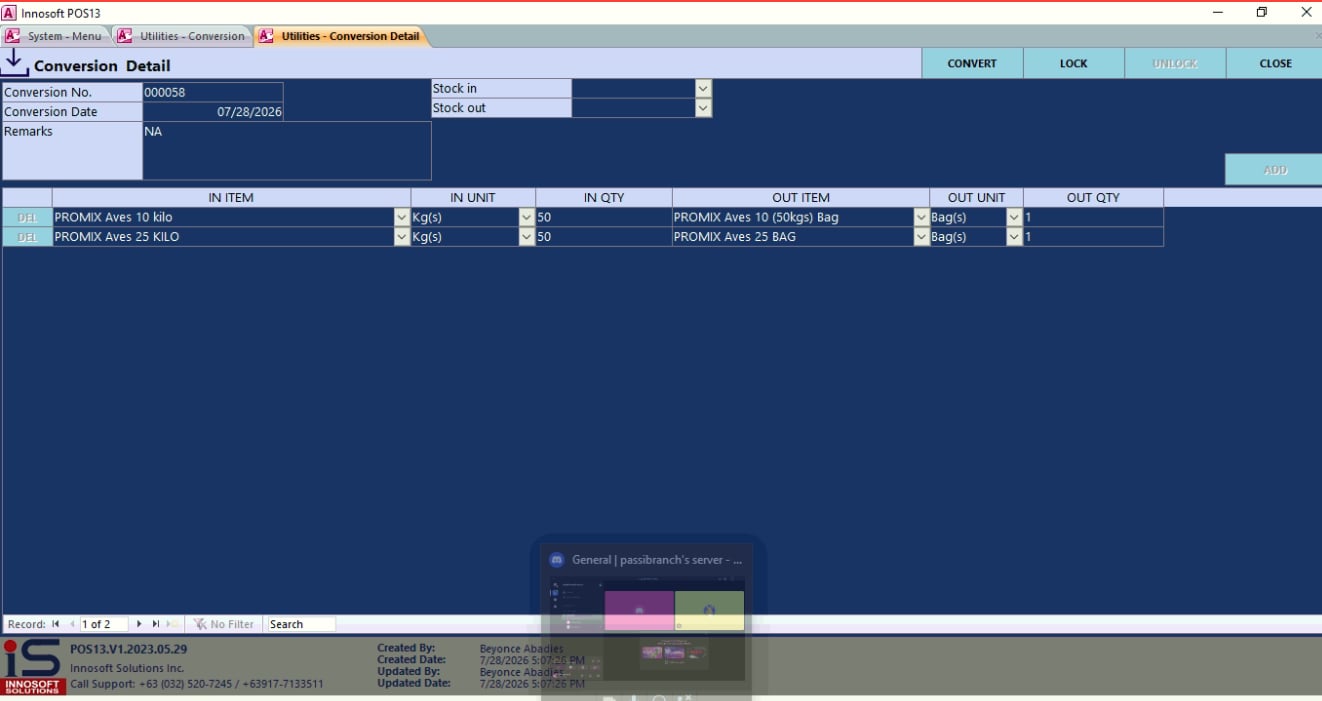
Task: Expand OUT ITEM dropdown for Aves 10 (50kgs) Bag
Action: tap(921, 217)
